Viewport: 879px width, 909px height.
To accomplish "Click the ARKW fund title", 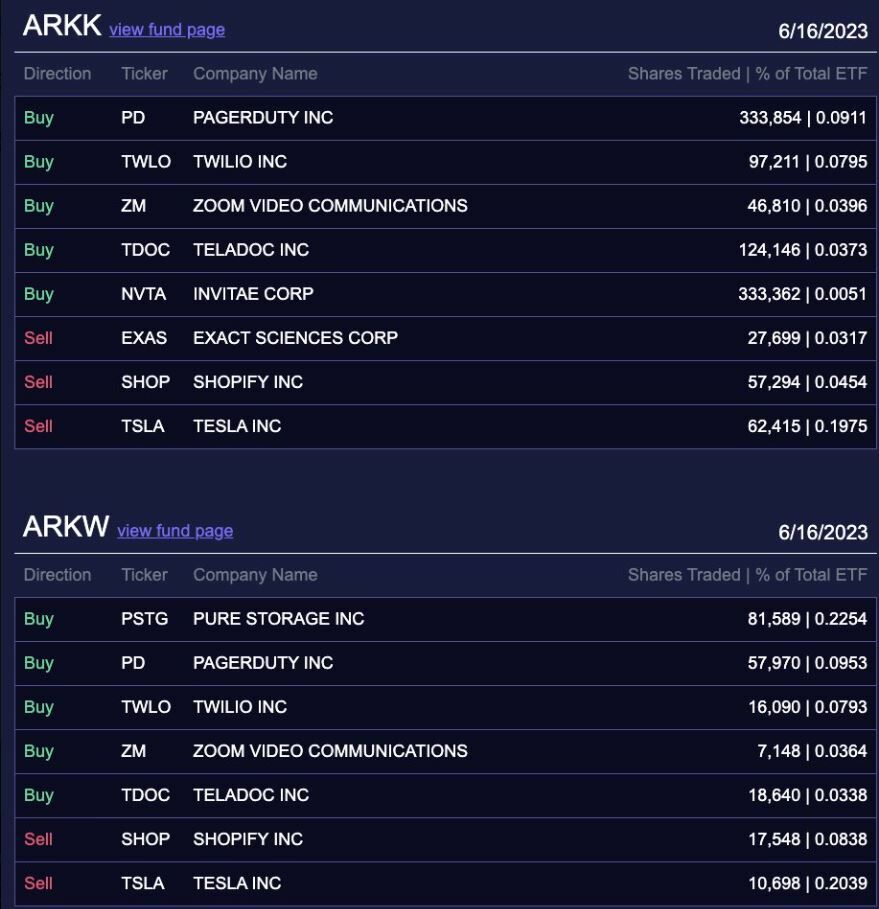I will 66,527.
